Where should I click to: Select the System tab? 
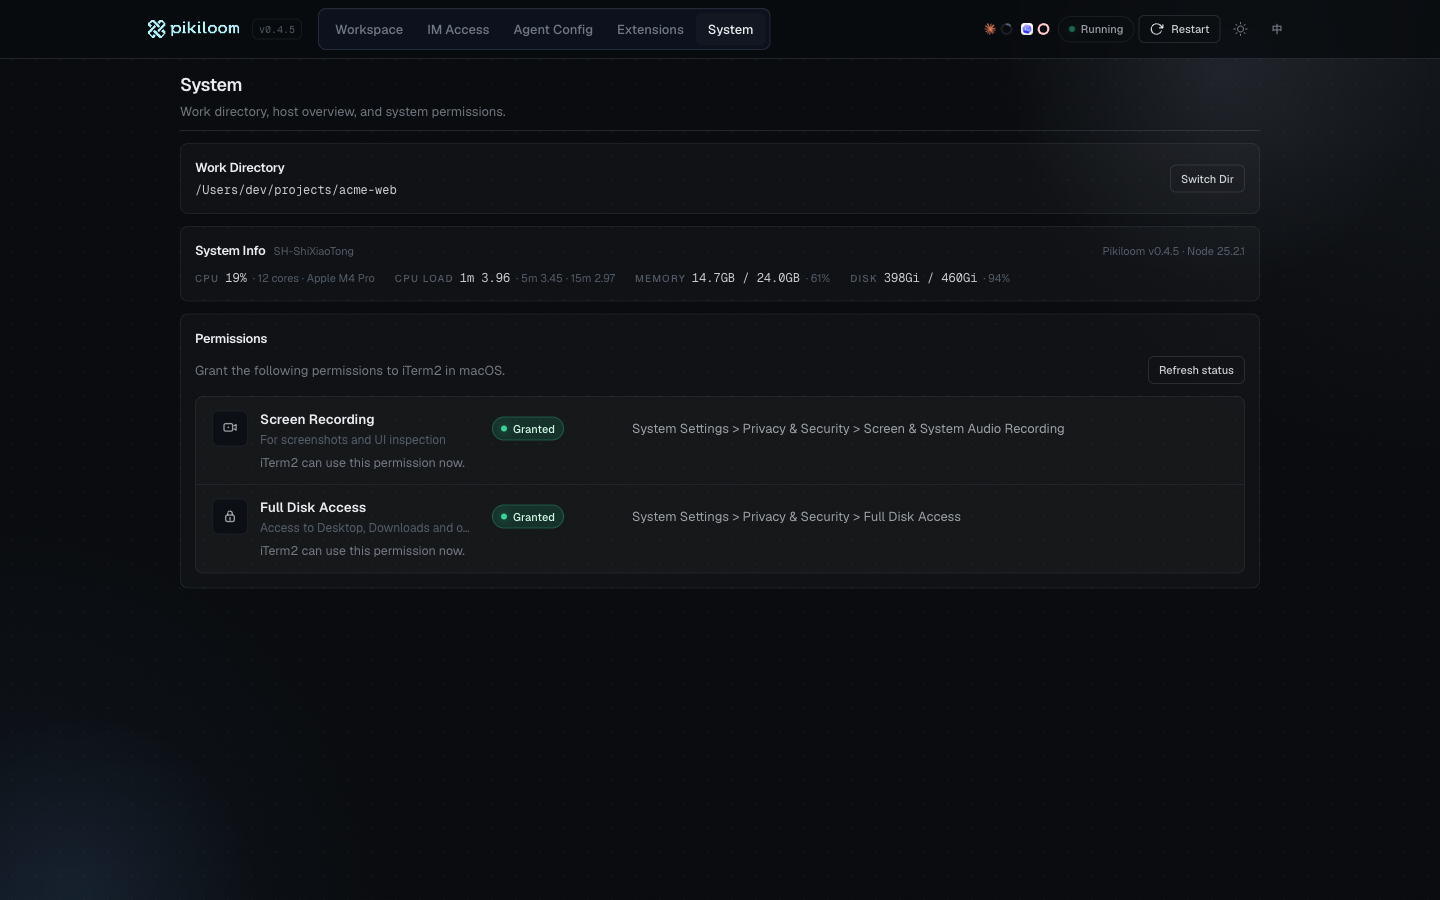coord(730,29)
